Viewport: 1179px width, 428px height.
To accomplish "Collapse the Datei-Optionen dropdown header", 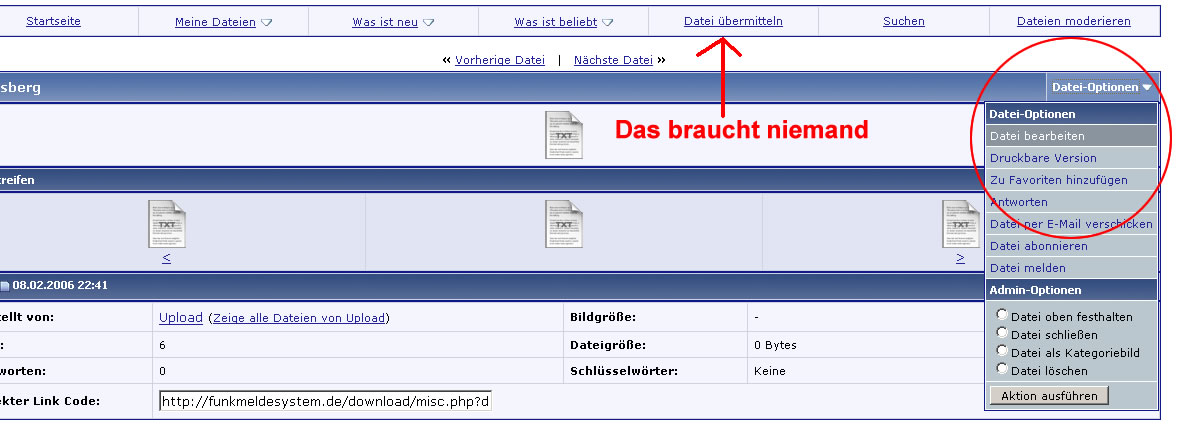I will pyautogui.click(x=1101, y=87).
